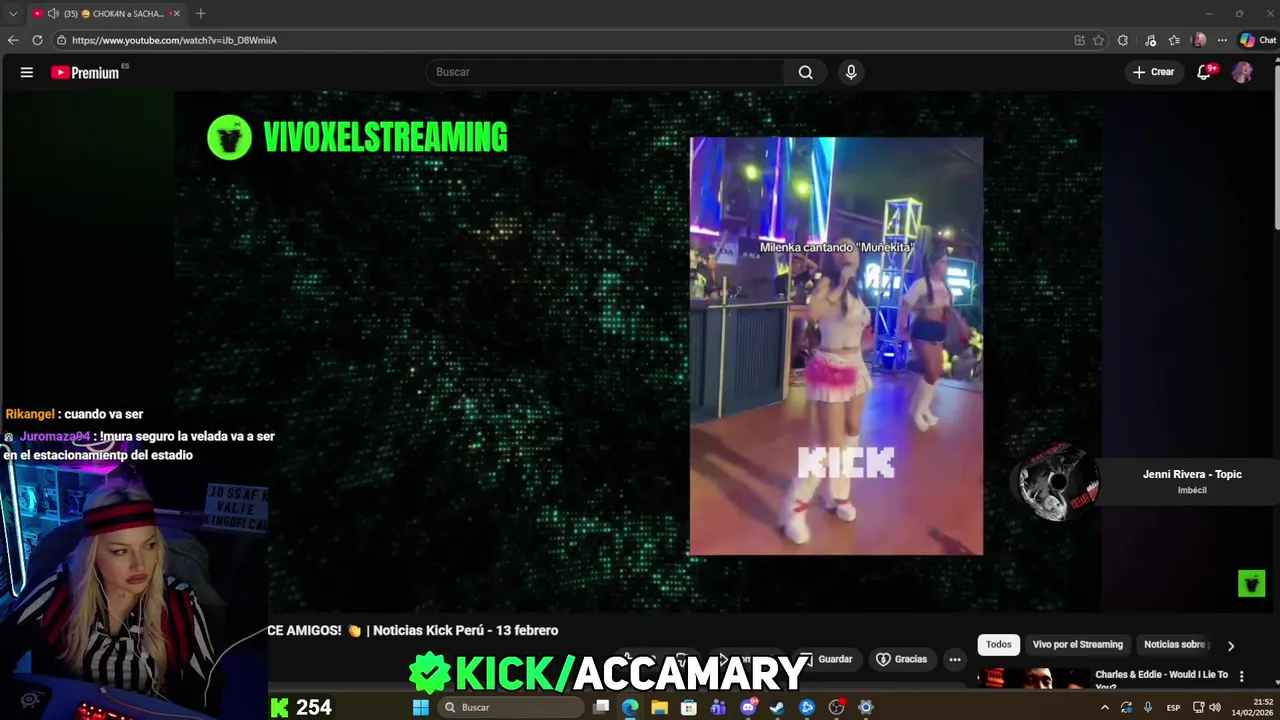The height and width of the screenshot is (720, 1280).
Task: Click the YouTube search magnifier button
Action: (x=805, y=72)
